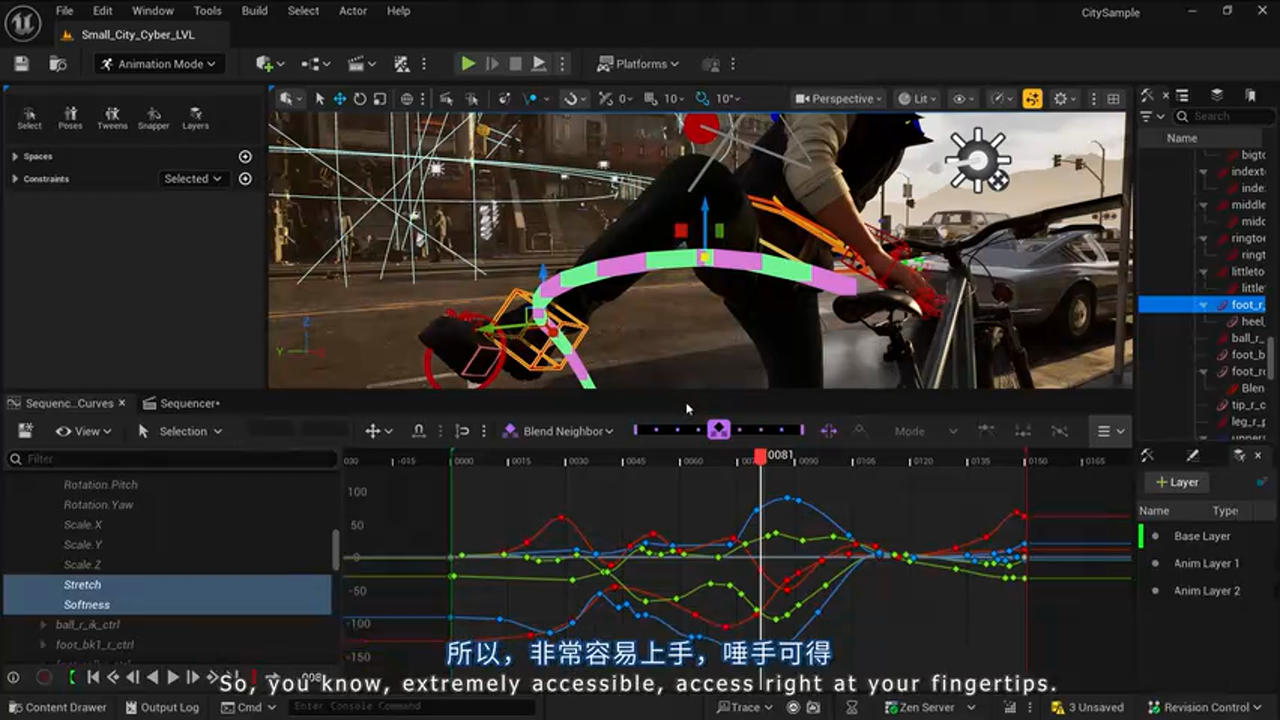Image resolution: width=1280 pixels, height=720 pixels.
Task: Expand the Spaces section
Action: coord(13,156)
